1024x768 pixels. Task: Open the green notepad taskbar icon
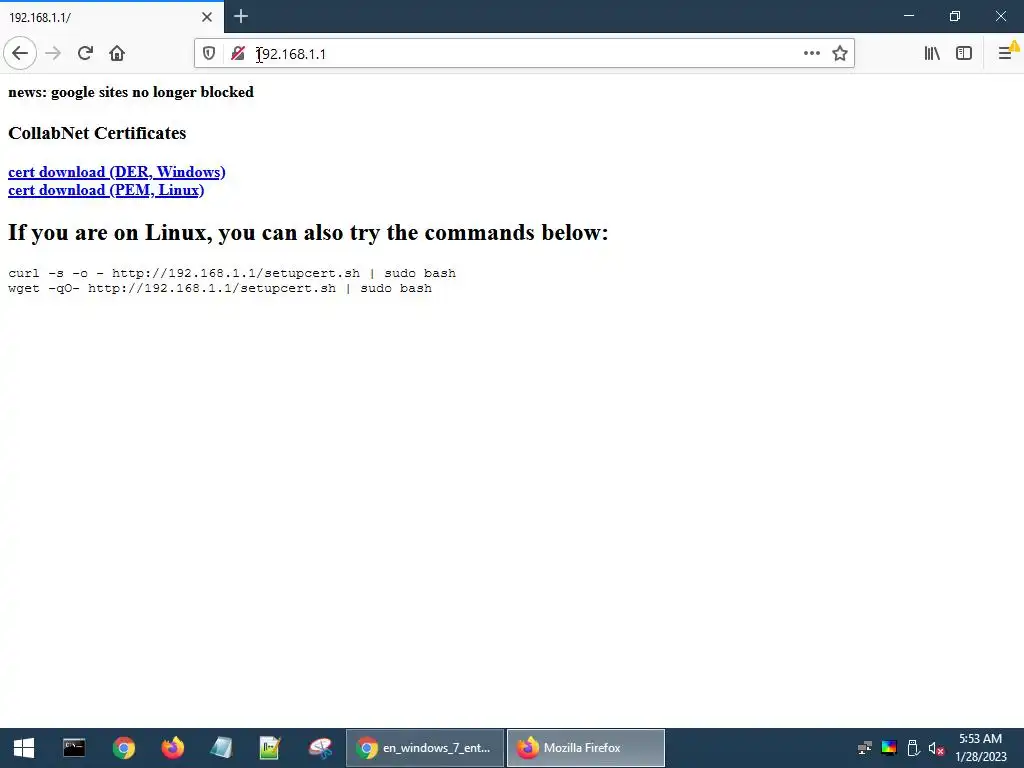coord(270,748)
